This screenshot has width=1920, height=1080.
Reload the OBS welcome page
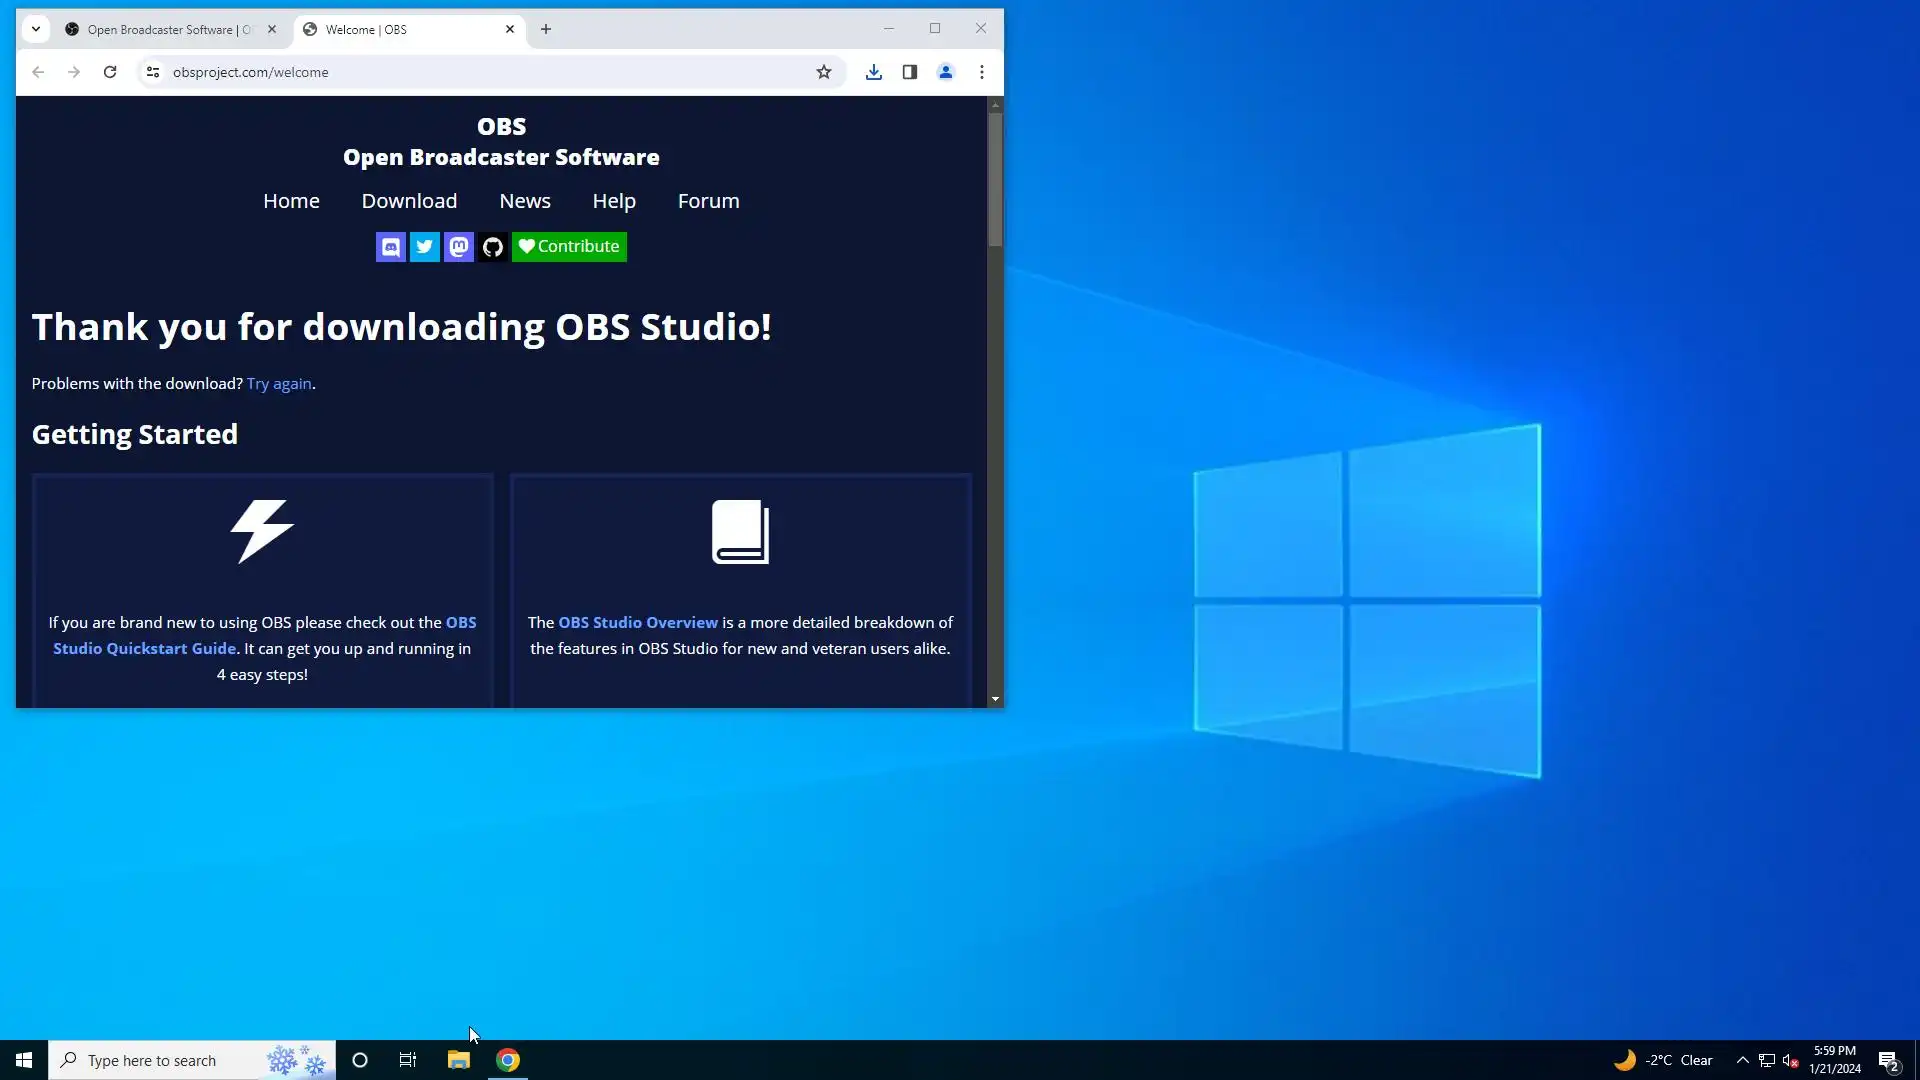click(x=110, y=72)
